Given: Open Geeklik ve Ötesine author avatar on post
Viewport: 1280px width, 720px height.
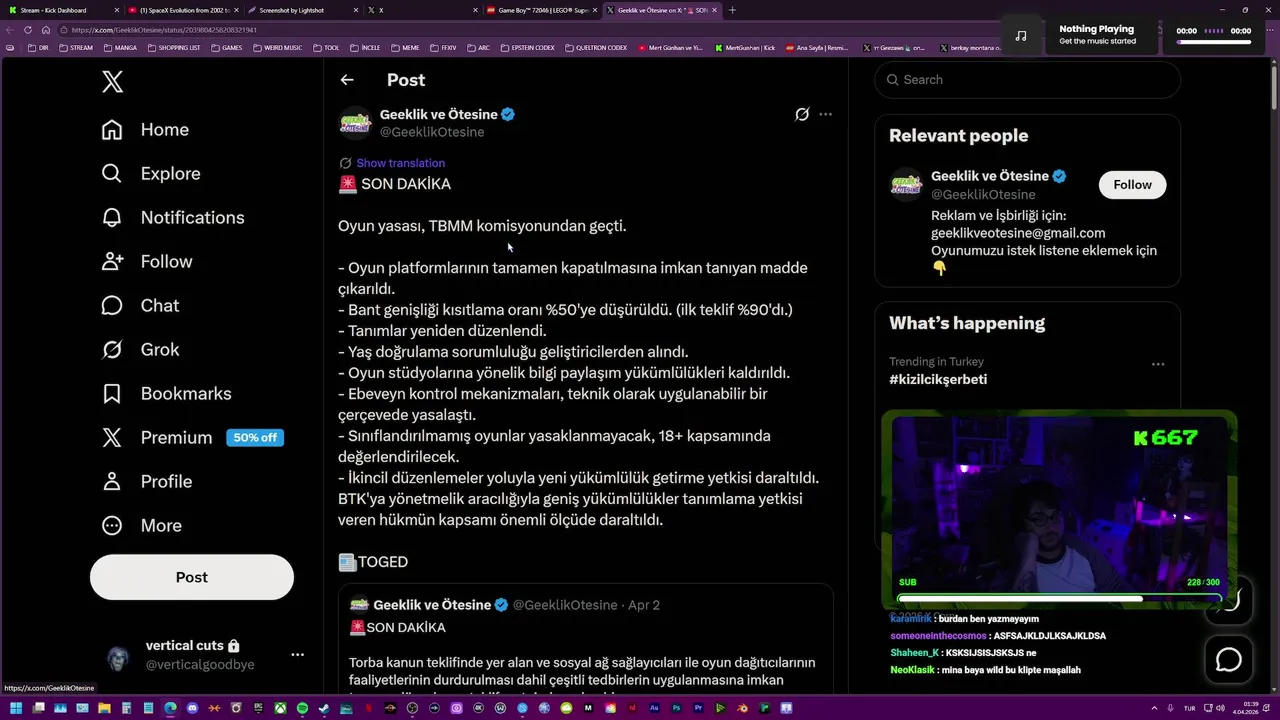Looking at the screenshot, I should pyautogui.click(x=355, y=123).
